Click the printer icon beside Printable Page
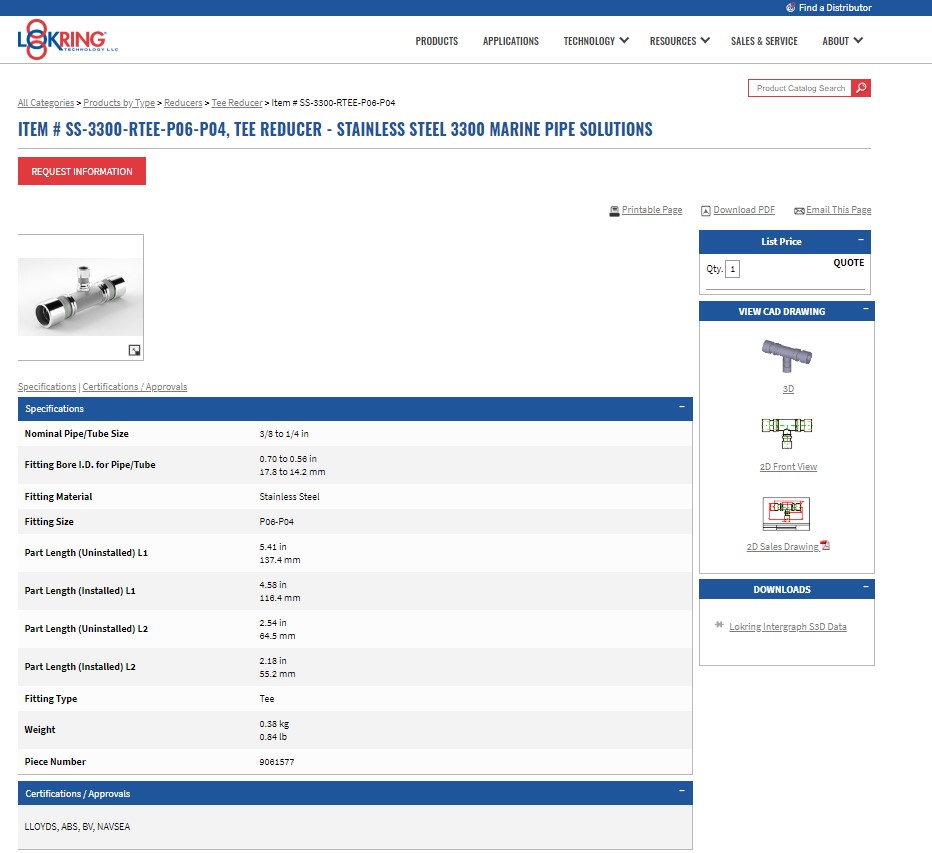The image size is (932, 853). [x=615, y=210]
